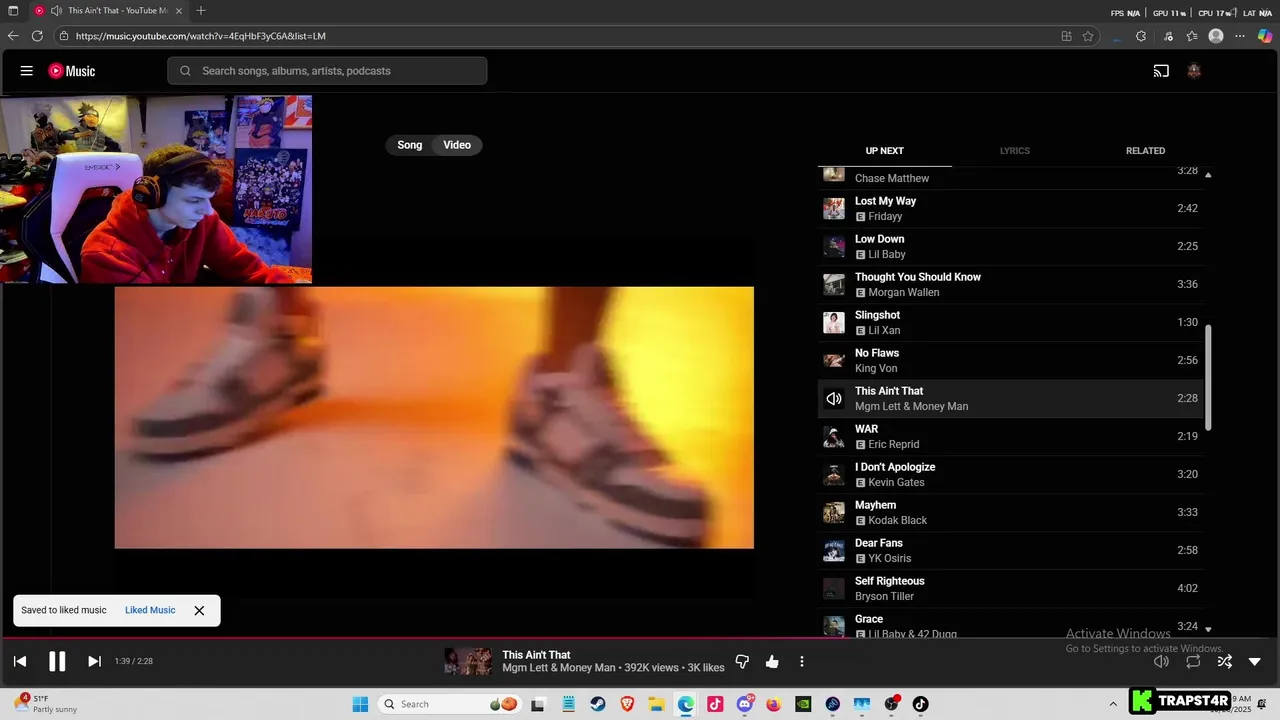Open Bryson Tiller artist link
The height and width of the screenshot is (720, 1280).
[884, 596]
